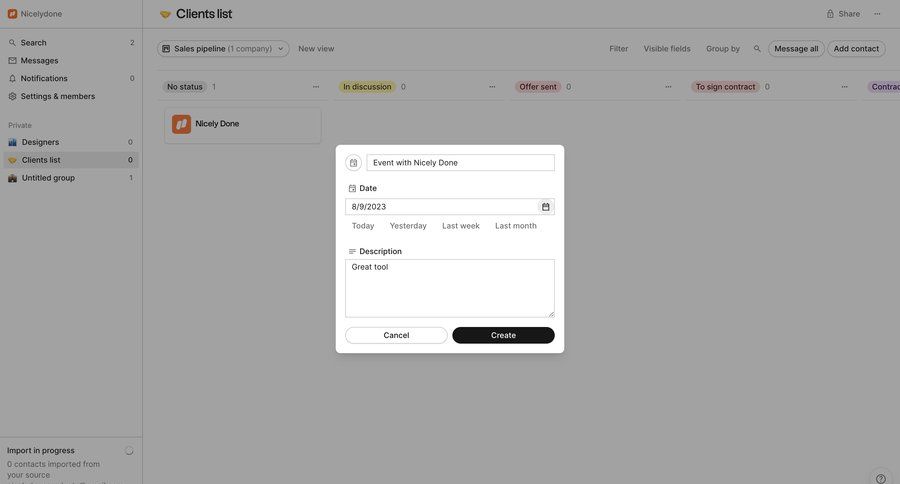The height and width of the screenshot is (484, 900).
Task: Click the help question mark icon
Action: click(x=881, y=478)
